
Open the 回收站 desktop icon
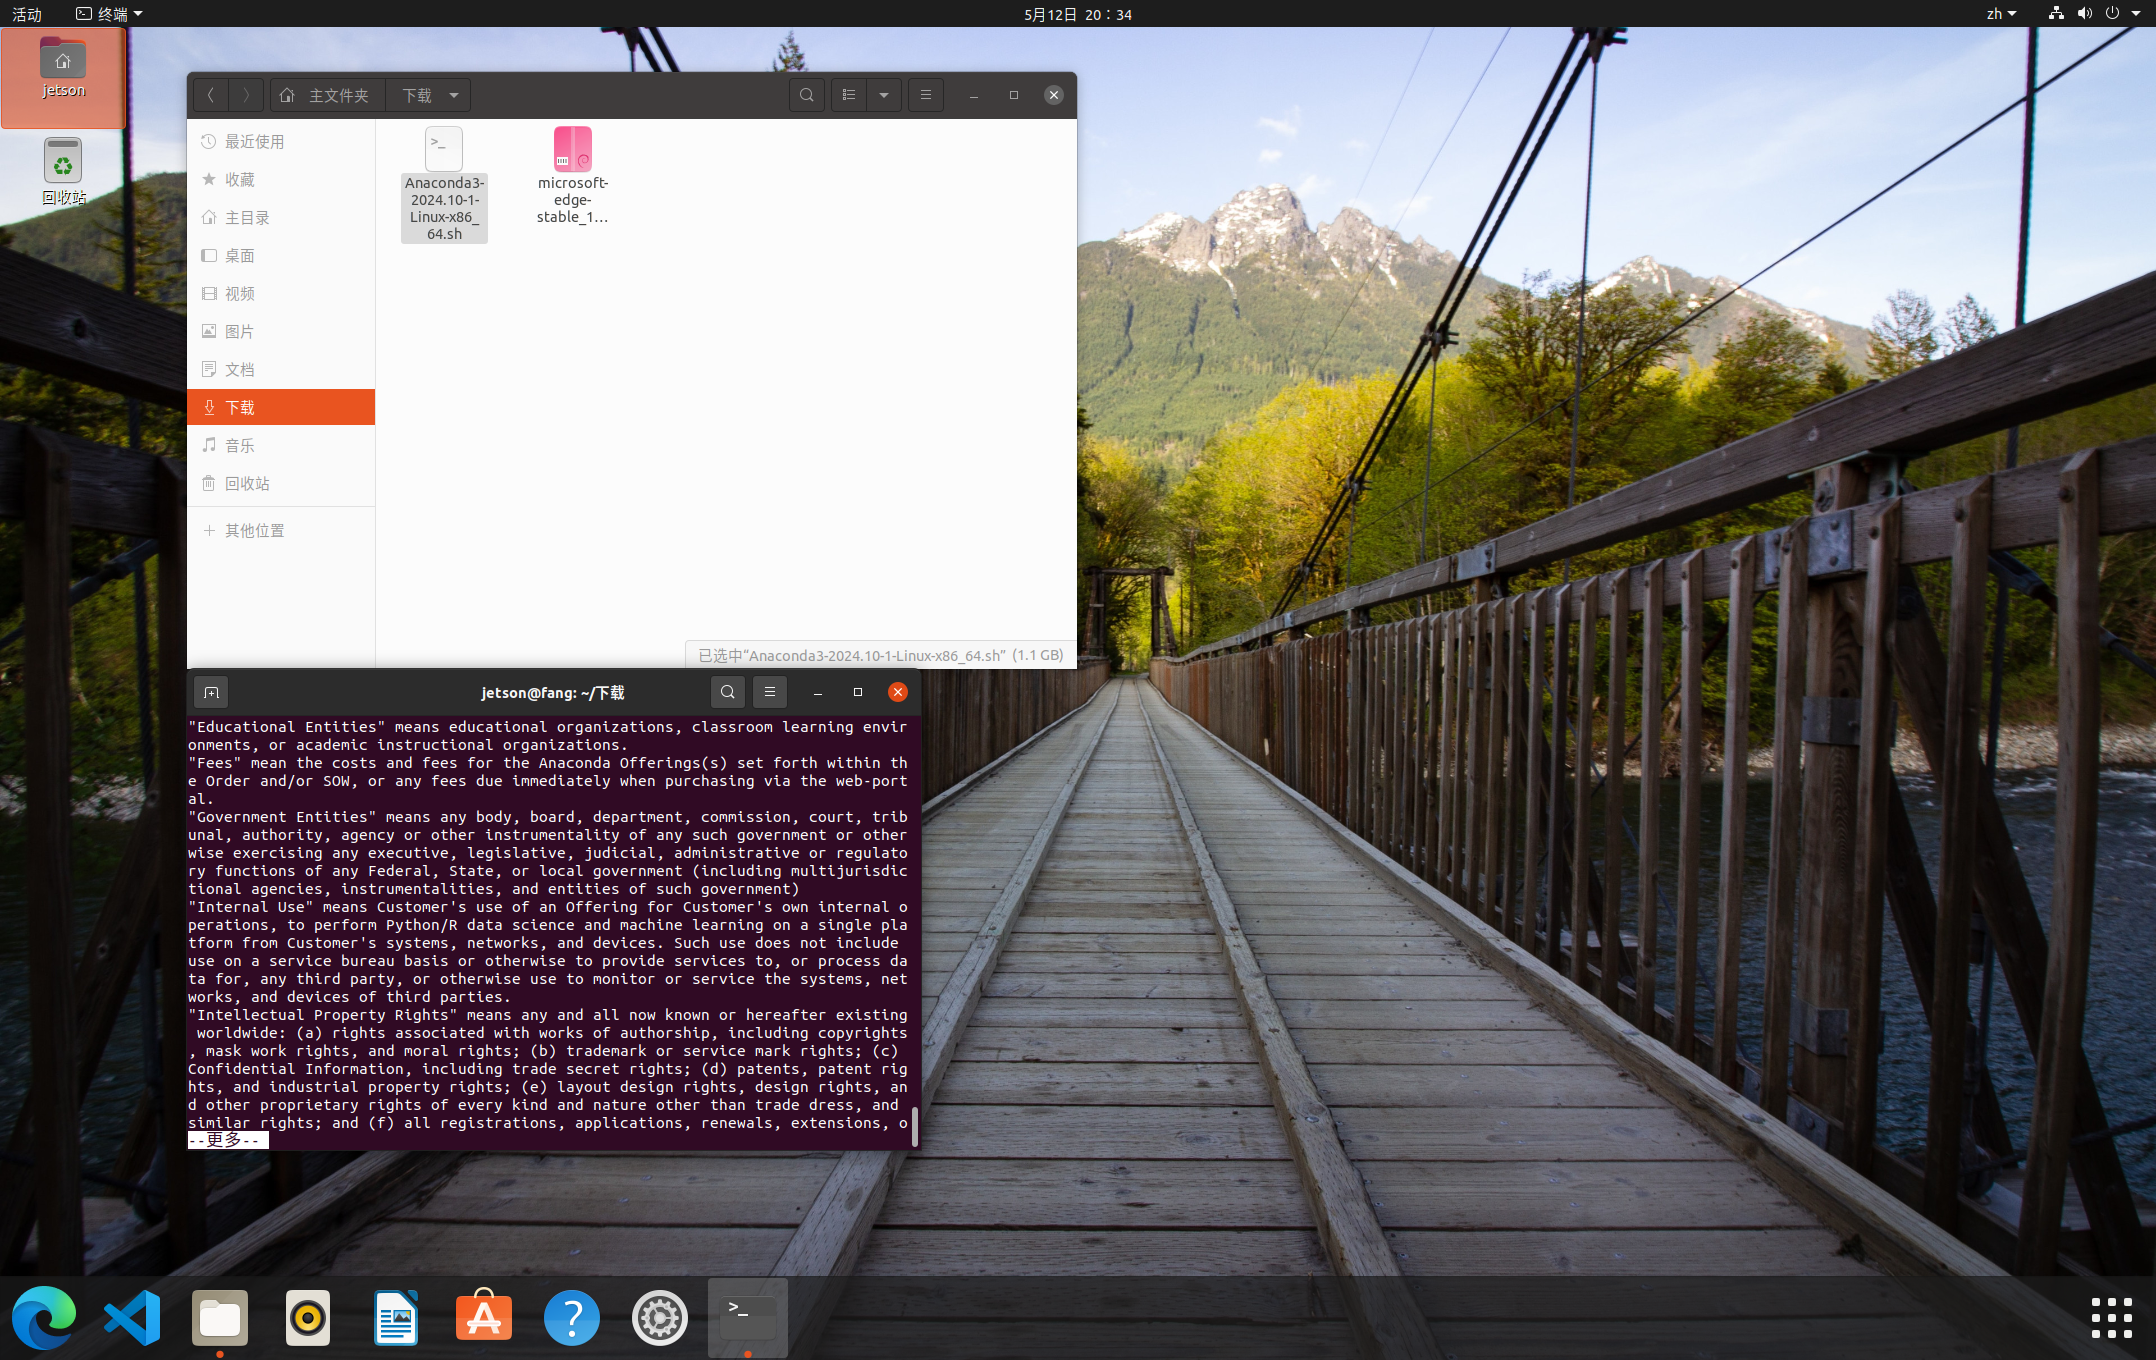tap(63, 171)
